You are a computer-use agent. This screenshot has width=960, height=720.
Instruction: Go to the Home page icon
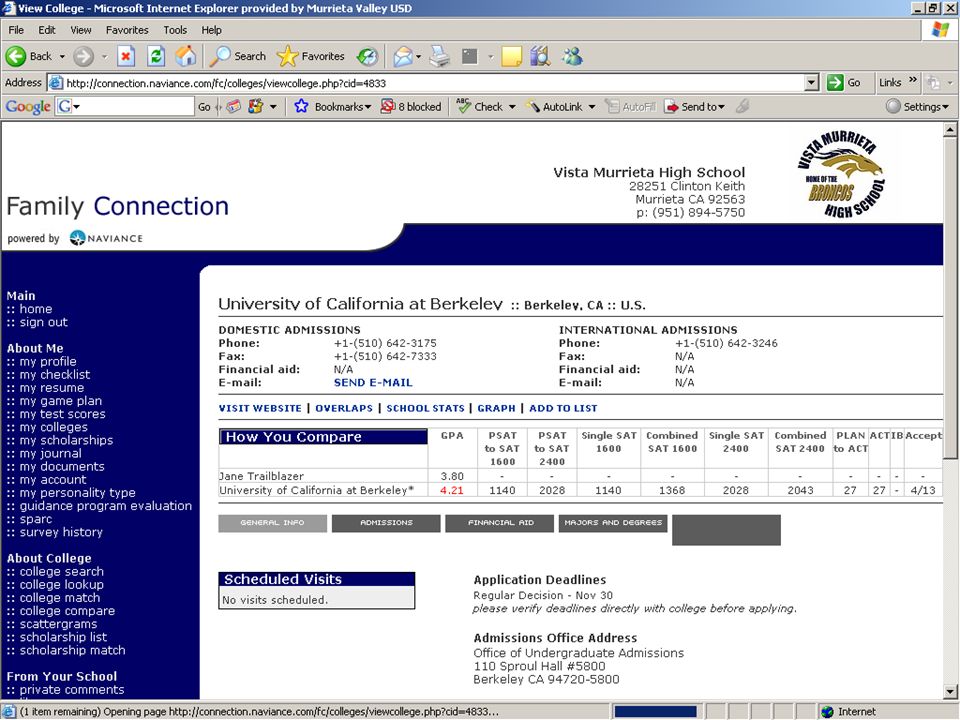tap(186, 56)
